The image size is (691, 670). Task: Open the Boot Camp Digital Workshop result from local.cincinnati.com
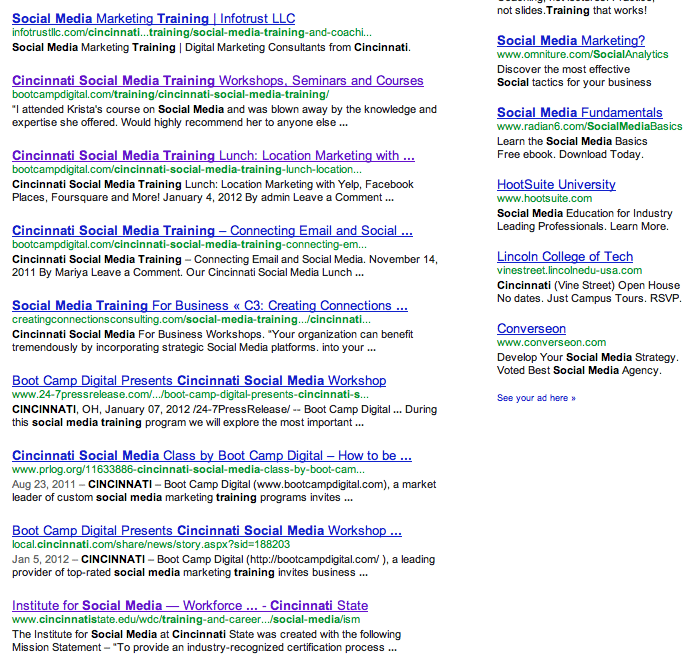pyautogui.click(x=206, y=530)
